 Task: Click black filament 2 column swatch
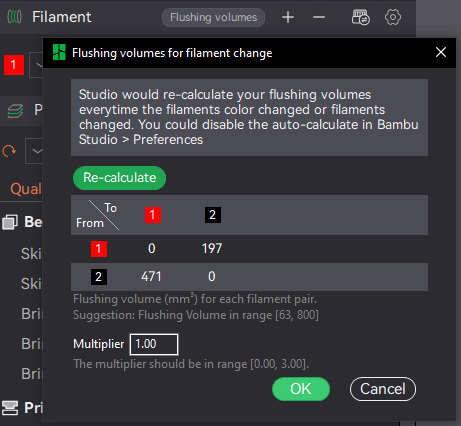(x=213, y=215)
